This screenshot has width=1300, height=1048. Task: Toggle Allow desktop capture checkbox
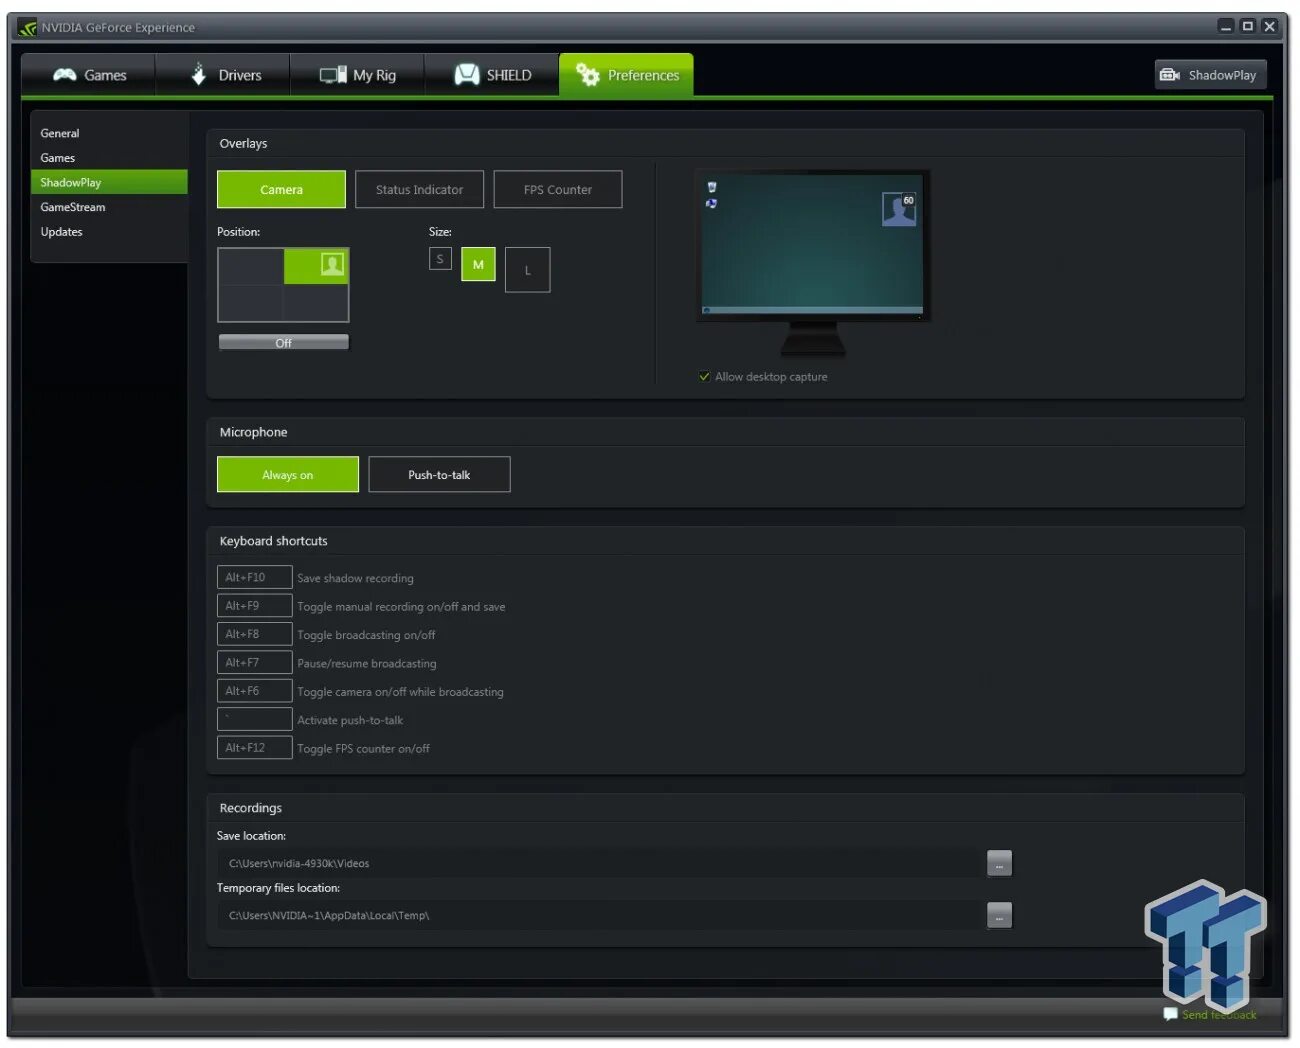tap(705, 377)
